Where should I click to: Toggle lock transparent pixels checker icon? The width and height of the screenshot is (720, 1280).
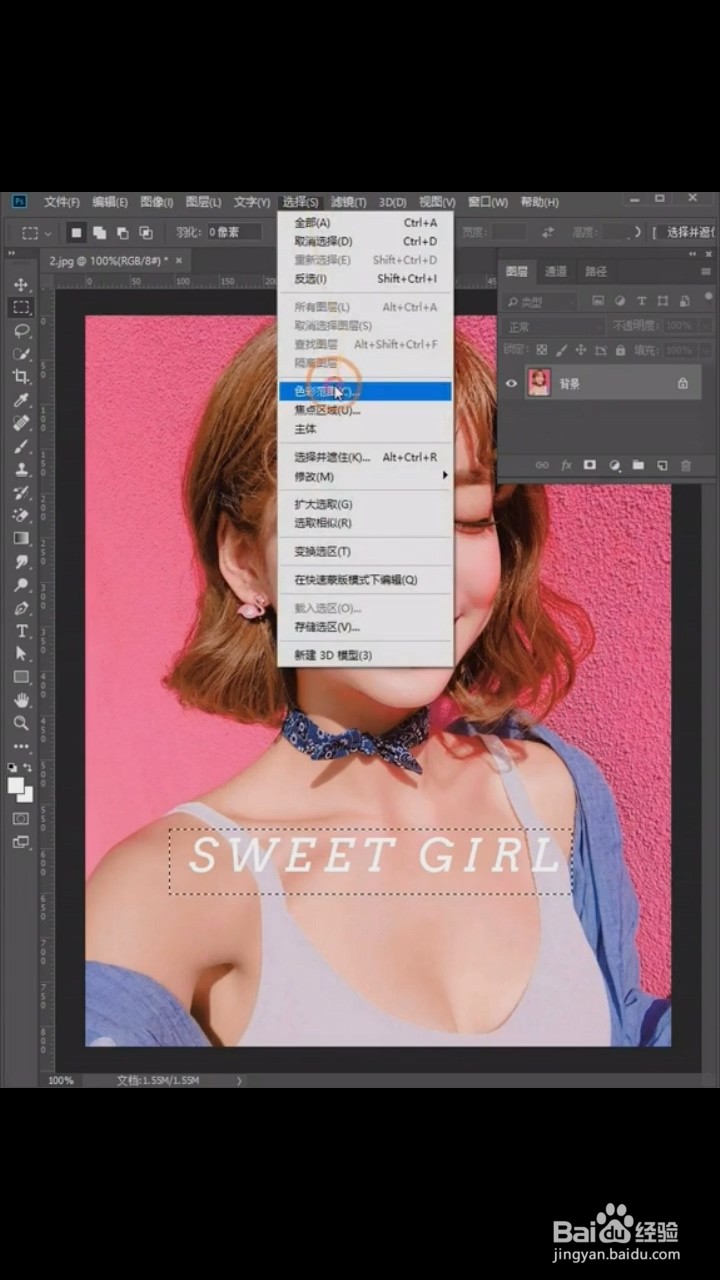click(x=542, y=351)
